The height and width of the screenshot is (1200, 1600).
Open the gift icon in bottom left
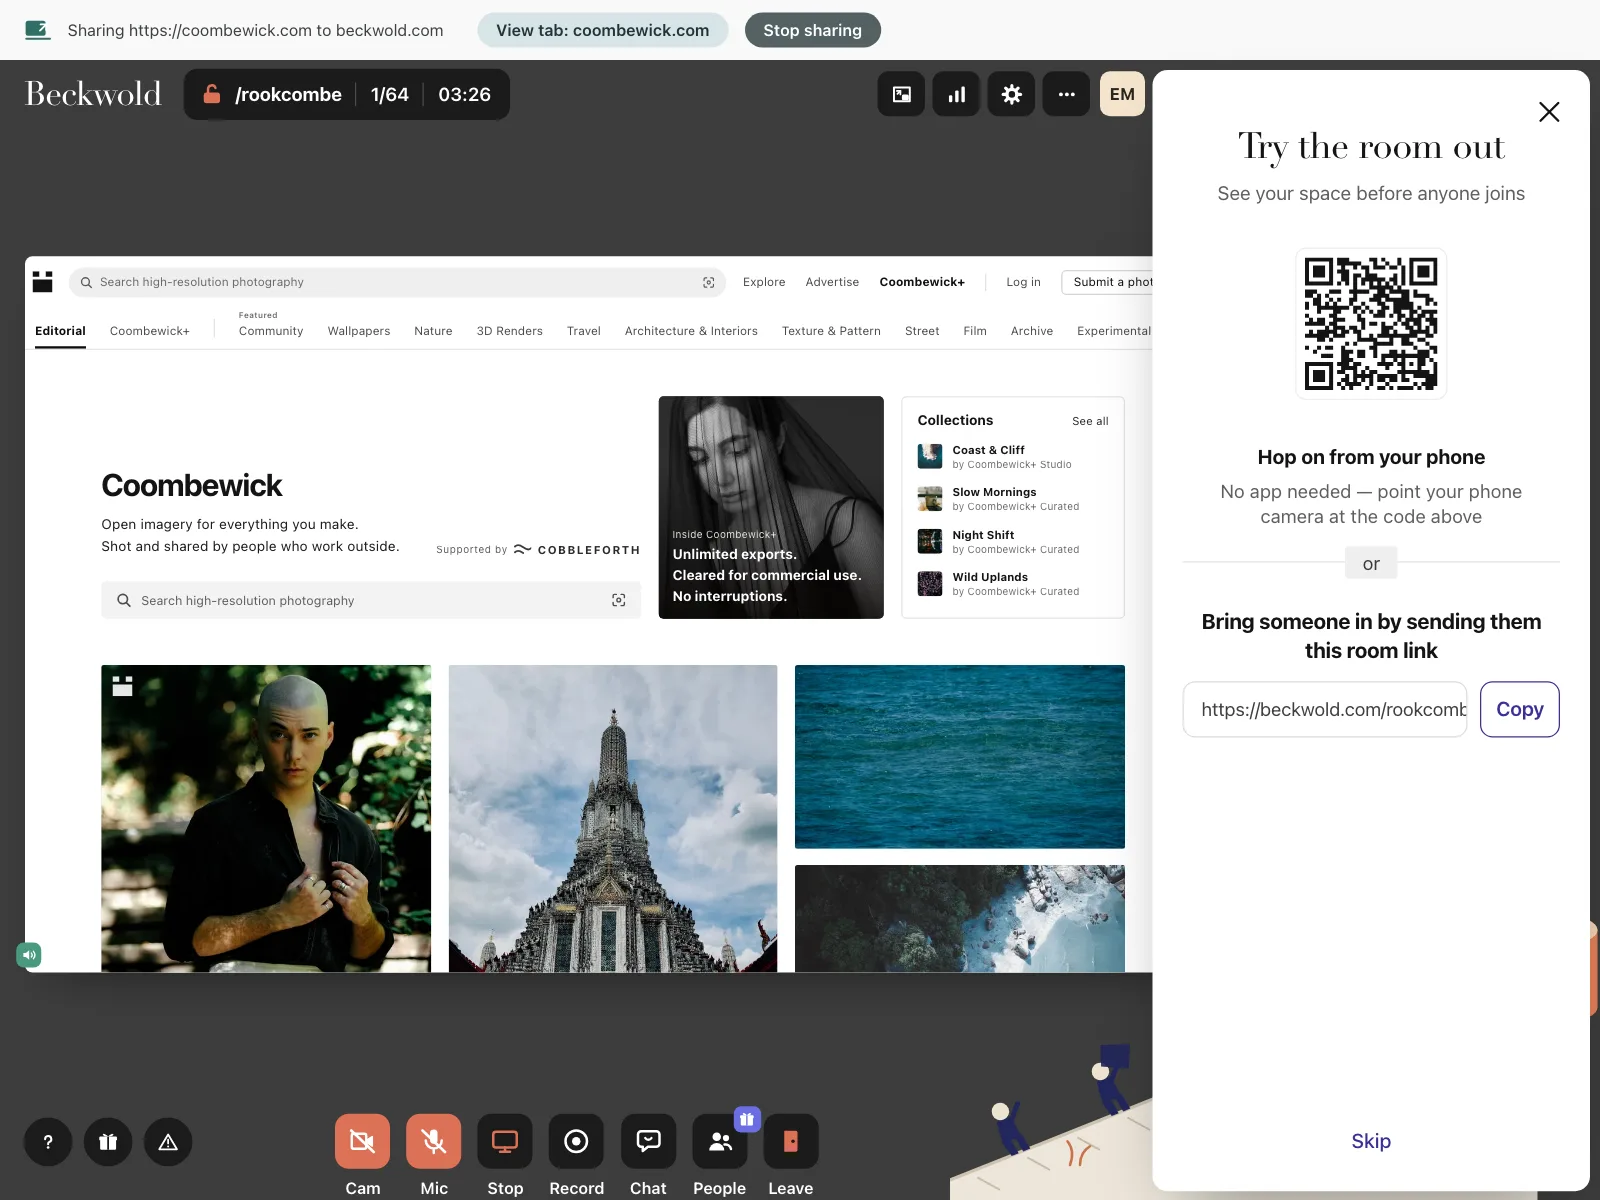pos(108,1142)
